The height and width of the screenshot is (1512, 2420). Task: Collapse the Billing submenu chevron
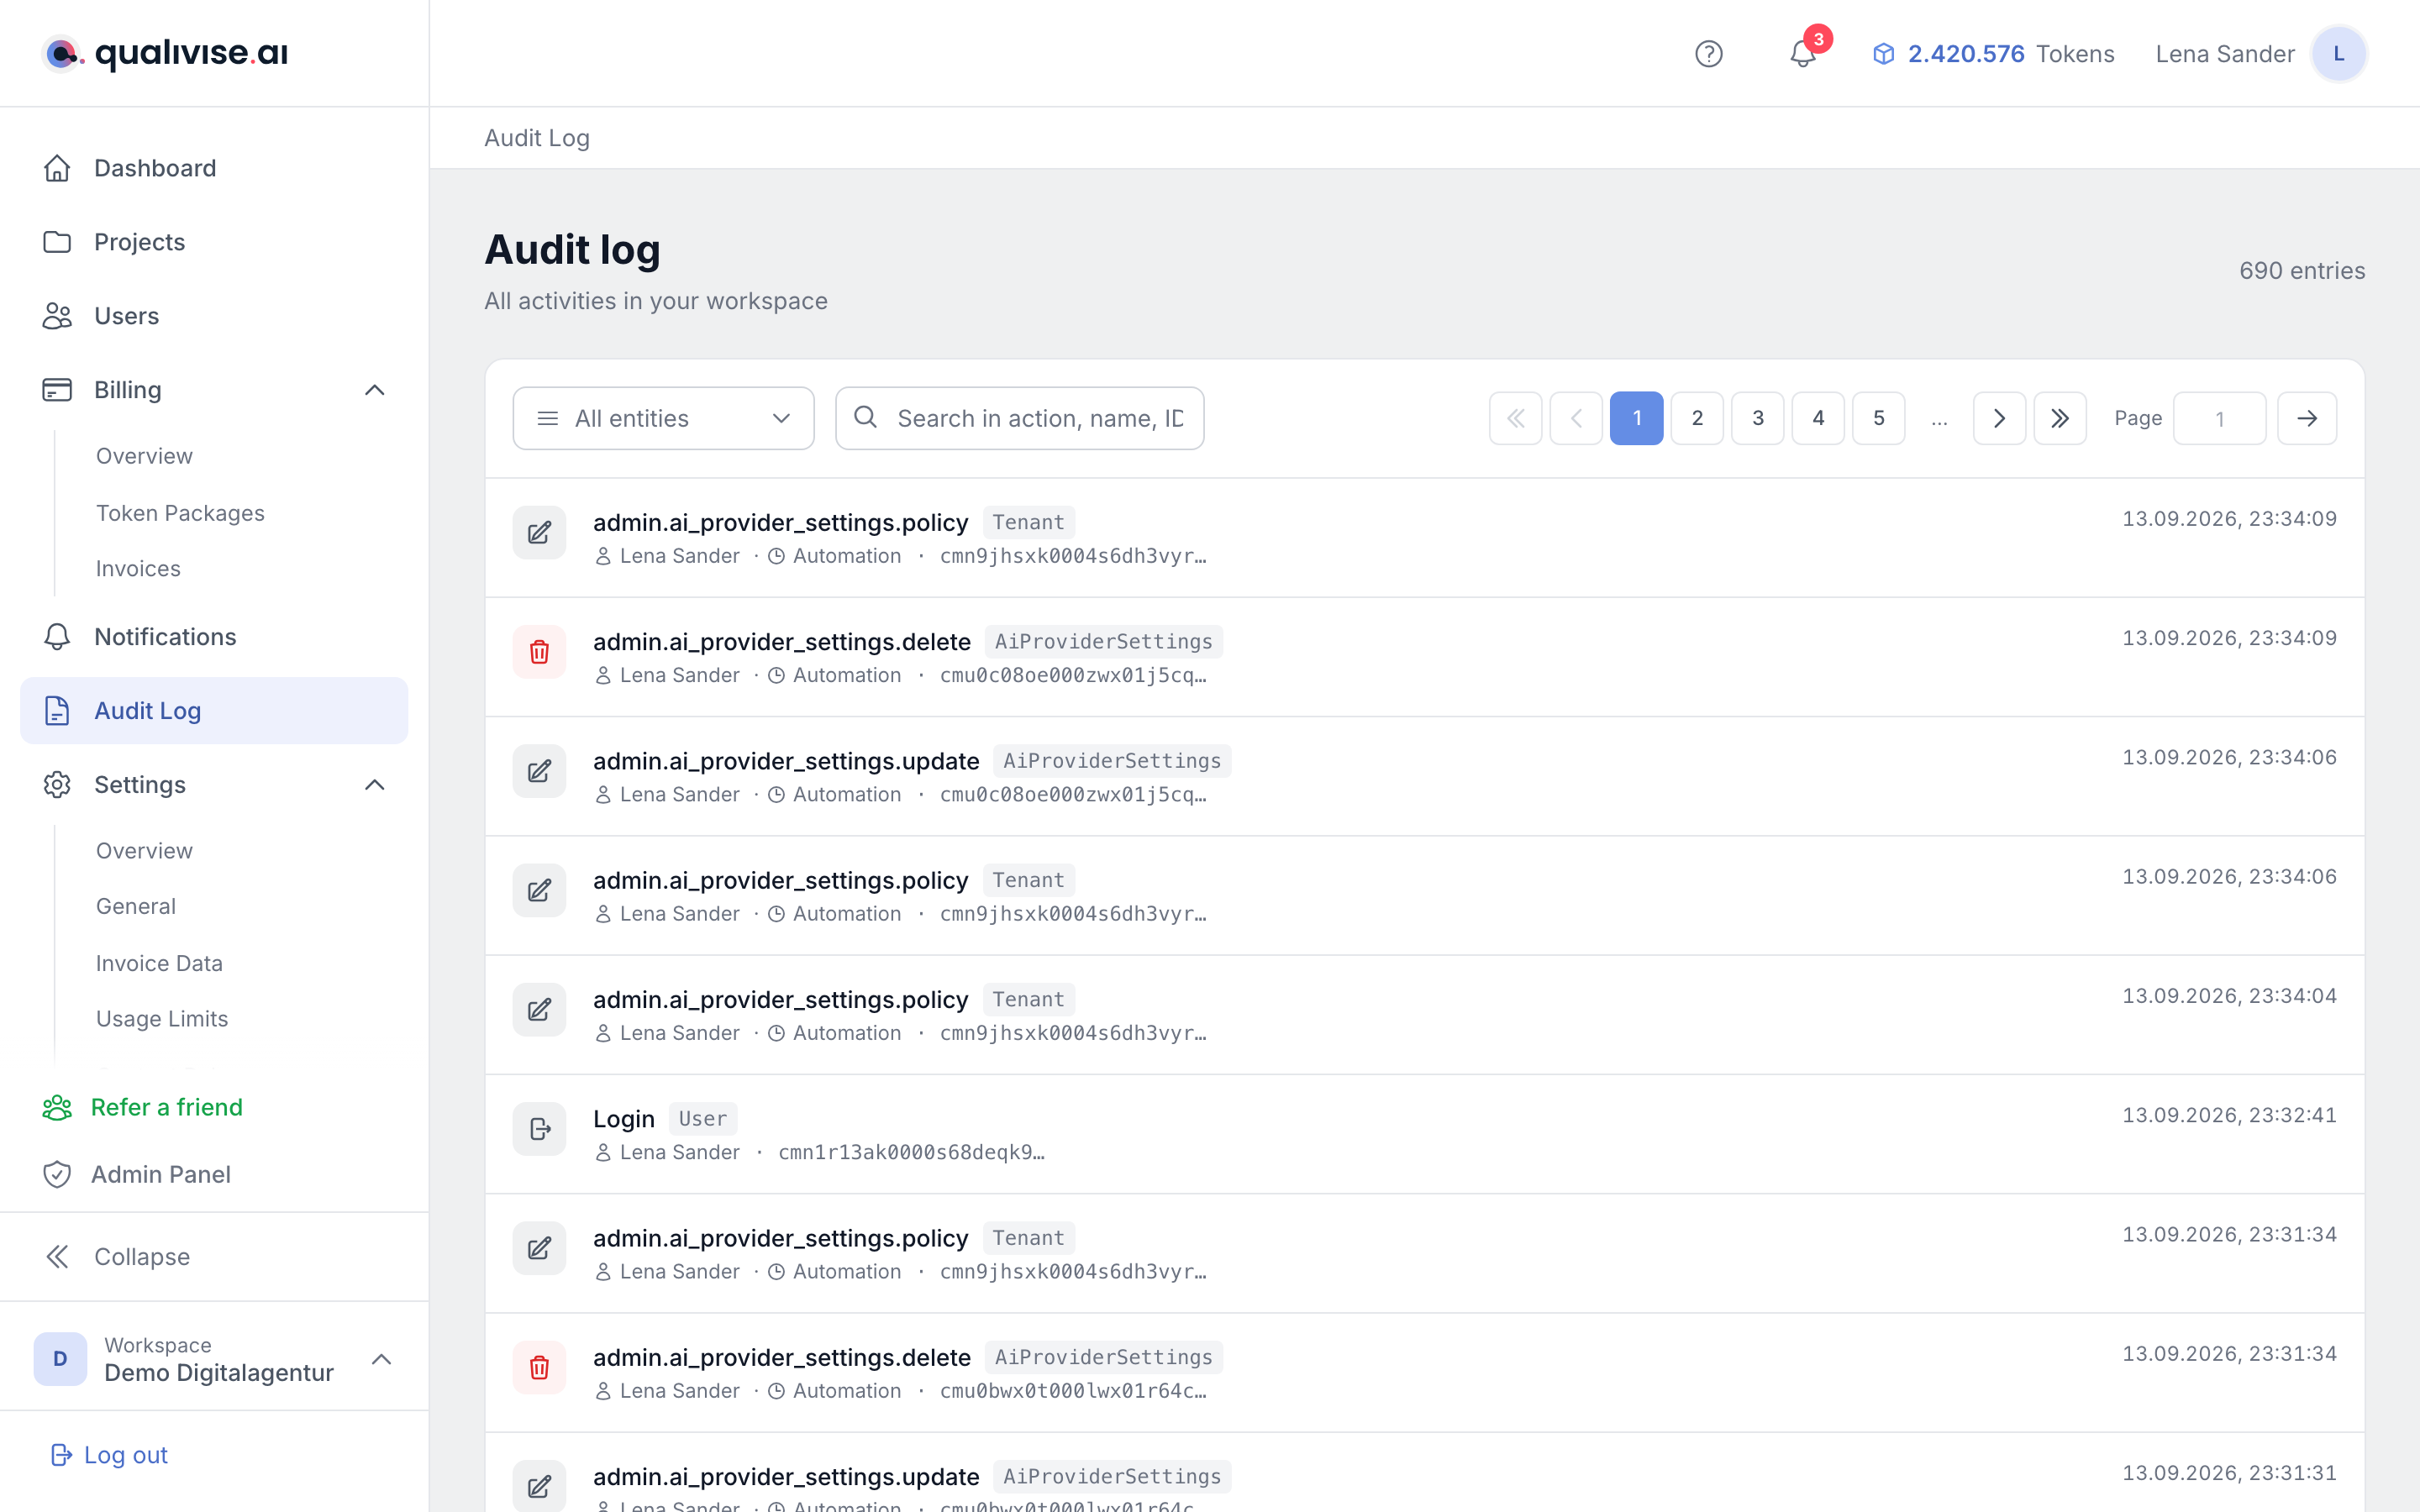click(375, 390)
